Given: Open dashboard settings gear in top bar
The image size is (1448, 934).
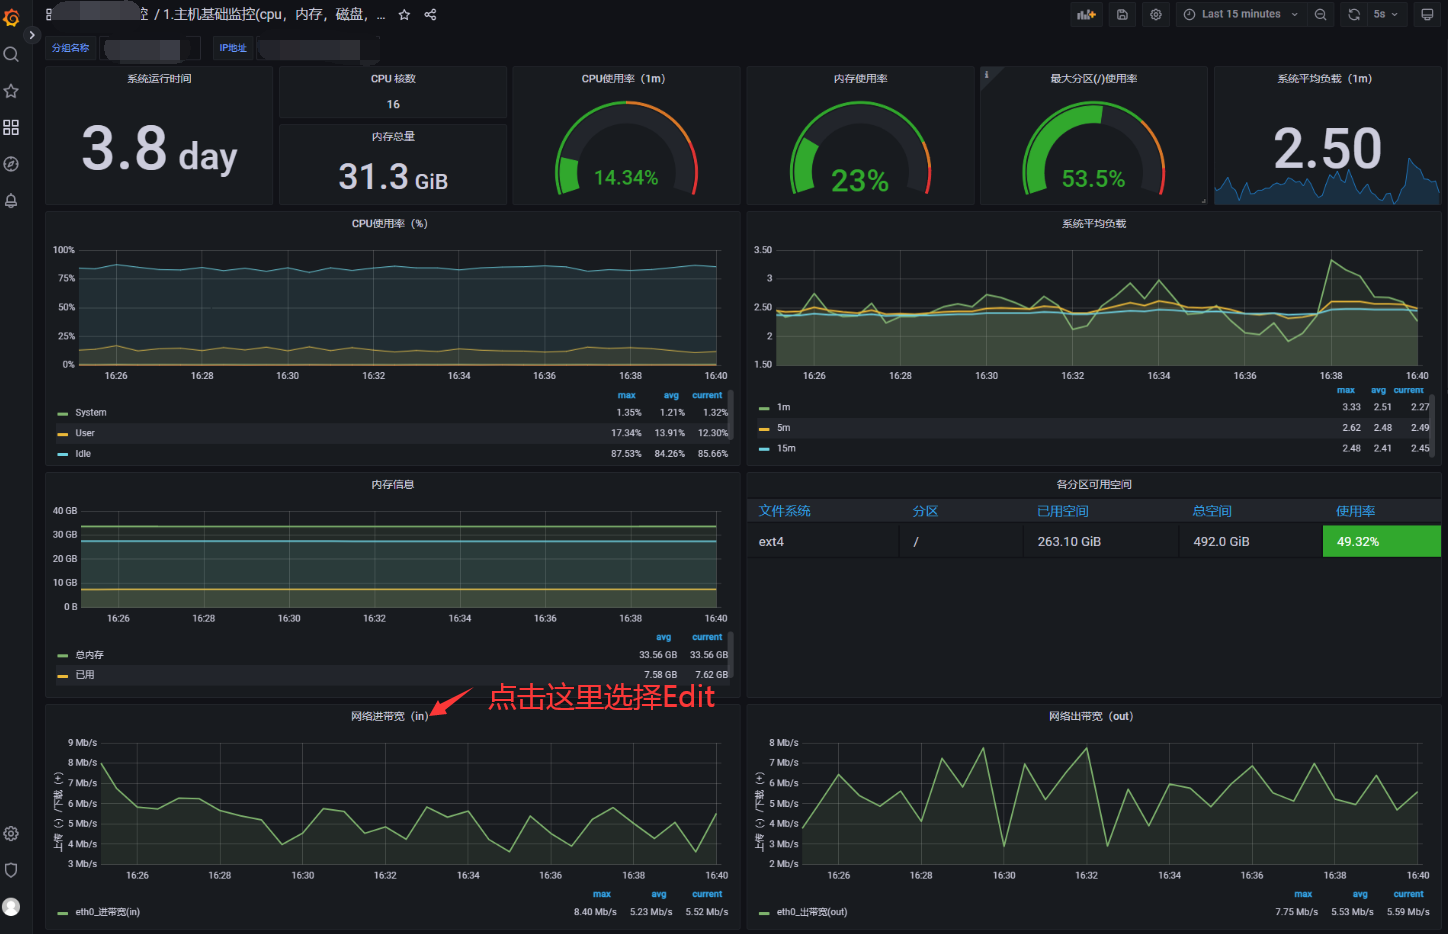Looking at the screenshot, I should (x=1156, y=15).
